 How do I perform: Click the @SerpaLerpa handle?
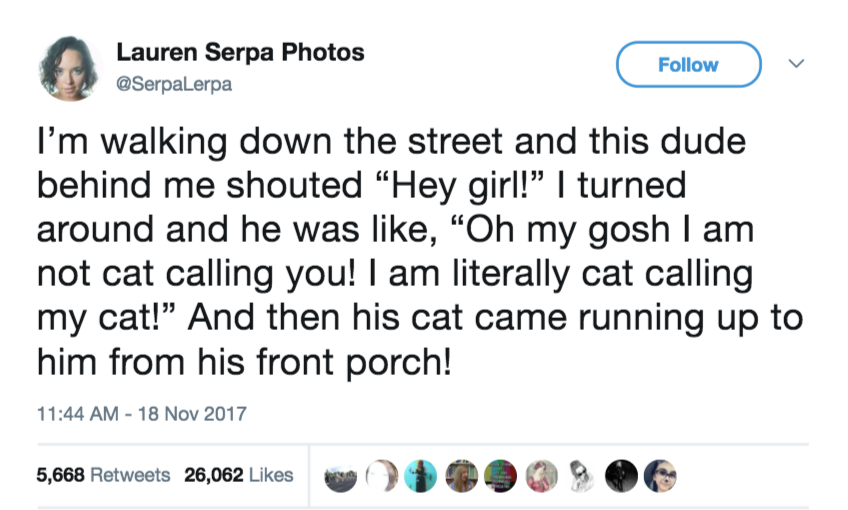click(x=174, y=84)
